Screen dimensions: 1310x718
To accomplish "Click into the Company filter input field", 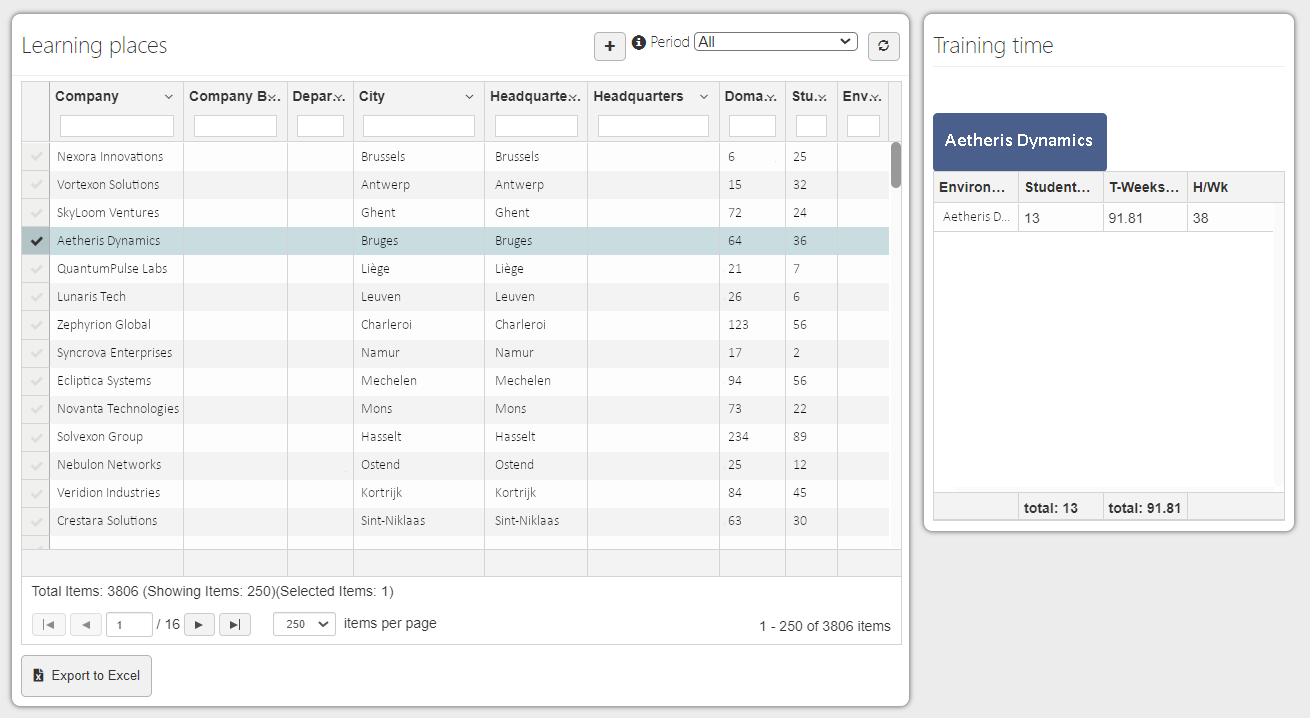I will [116, 125].
